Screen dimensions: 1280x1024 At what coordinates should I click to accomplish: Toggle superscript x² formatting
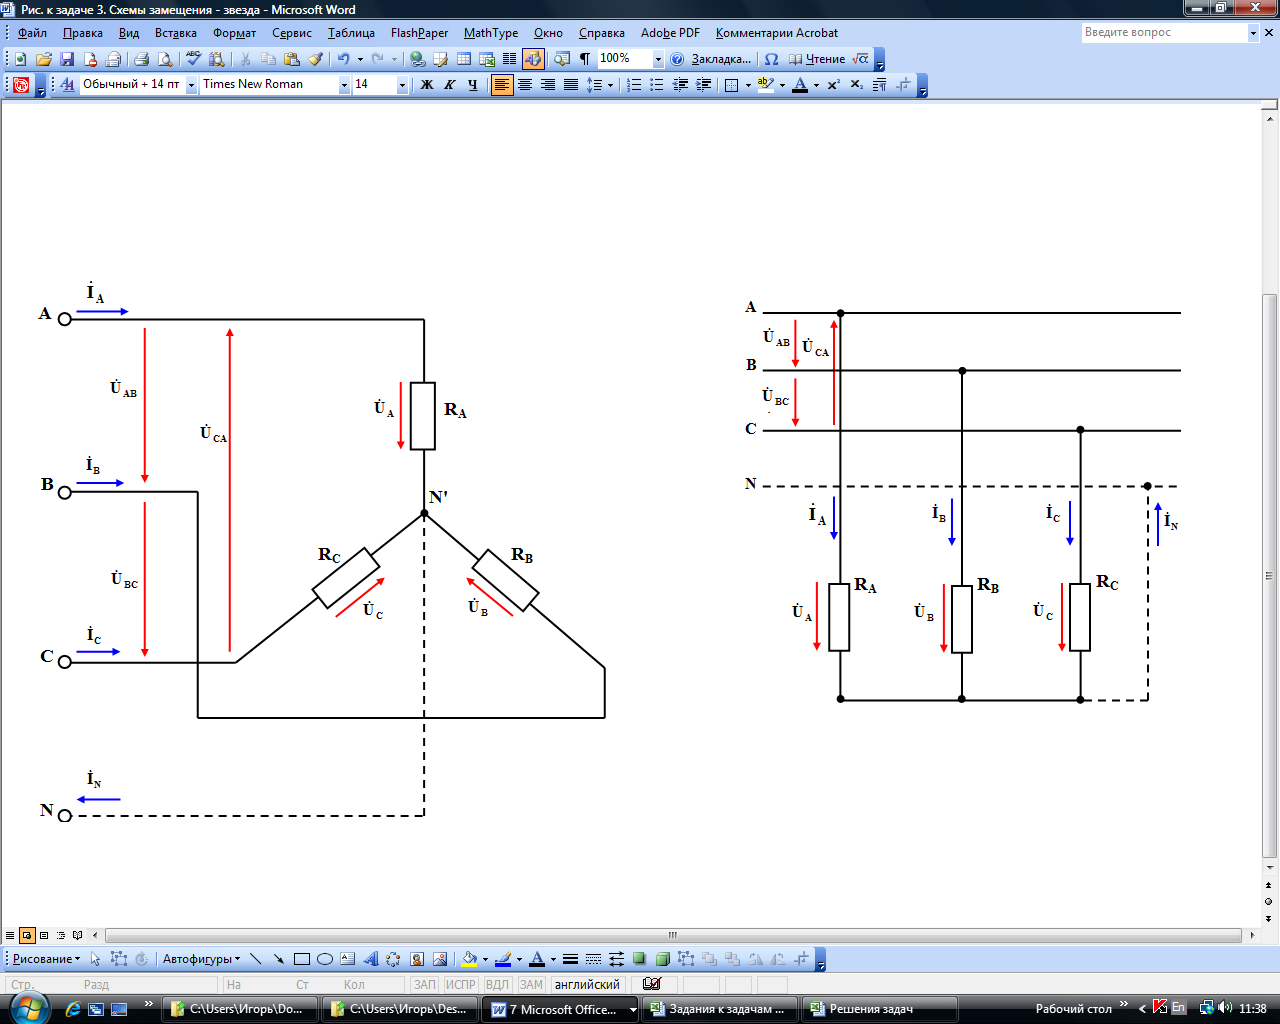(834, 85)
